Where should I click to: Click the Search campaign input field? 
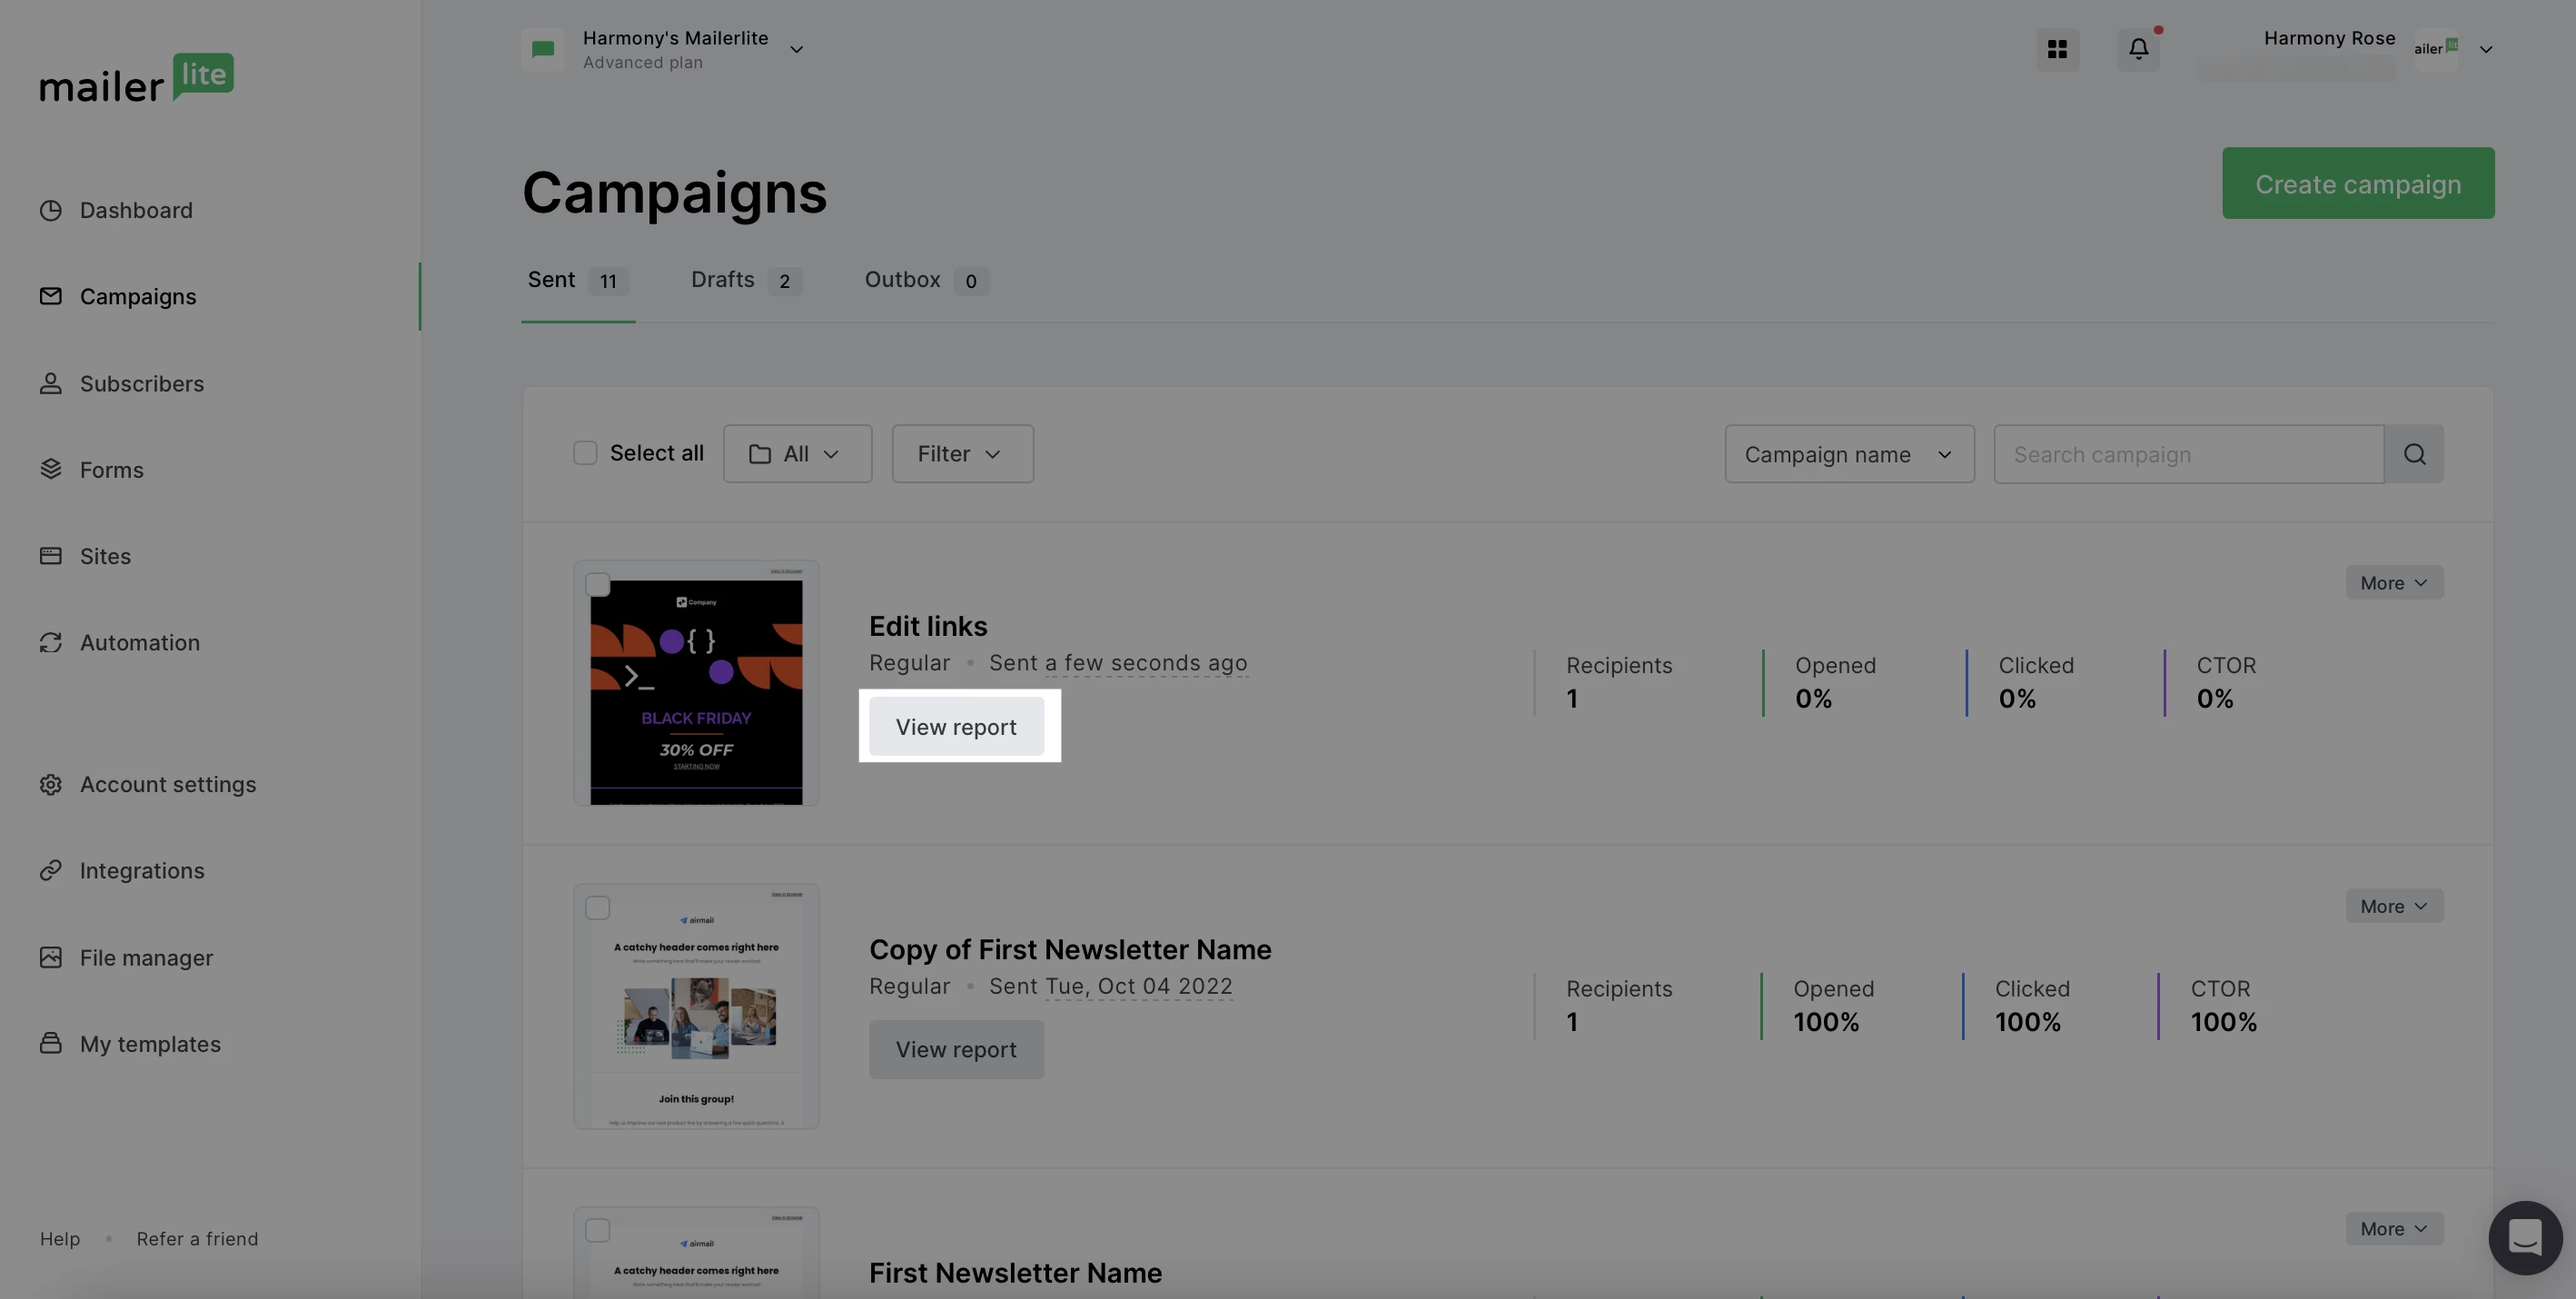pos(2187,455)
